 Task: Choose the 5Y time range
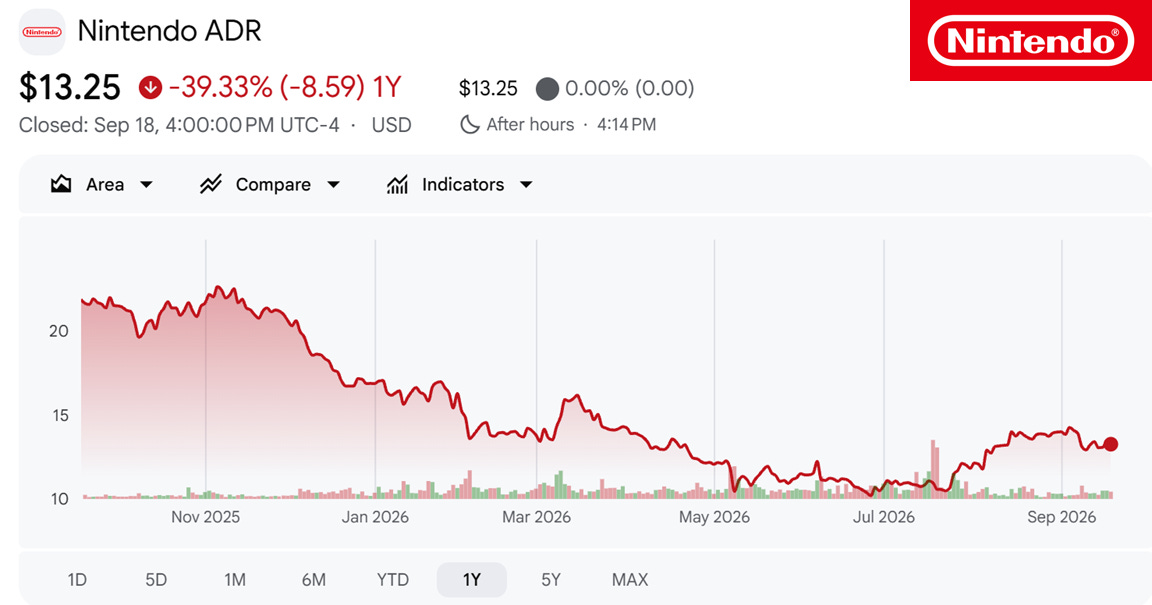(x=551, y=579)
